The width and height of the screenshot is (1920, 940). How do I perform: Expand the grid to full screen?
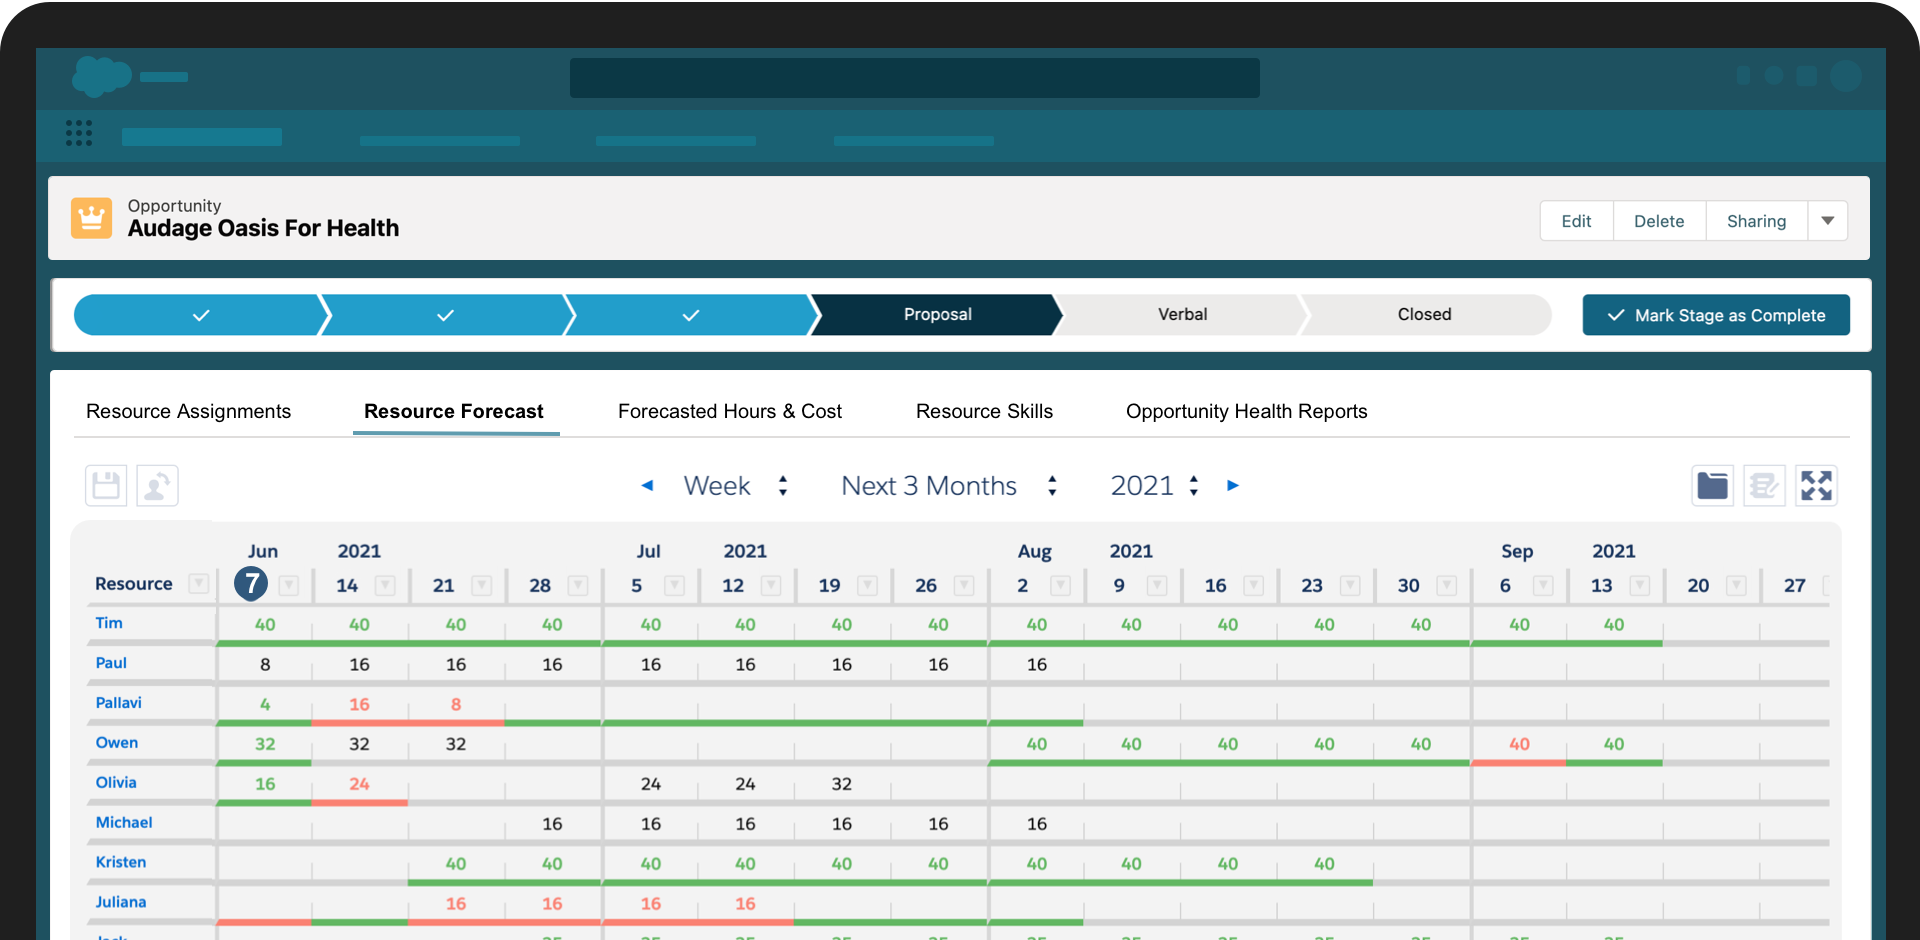1816,485
